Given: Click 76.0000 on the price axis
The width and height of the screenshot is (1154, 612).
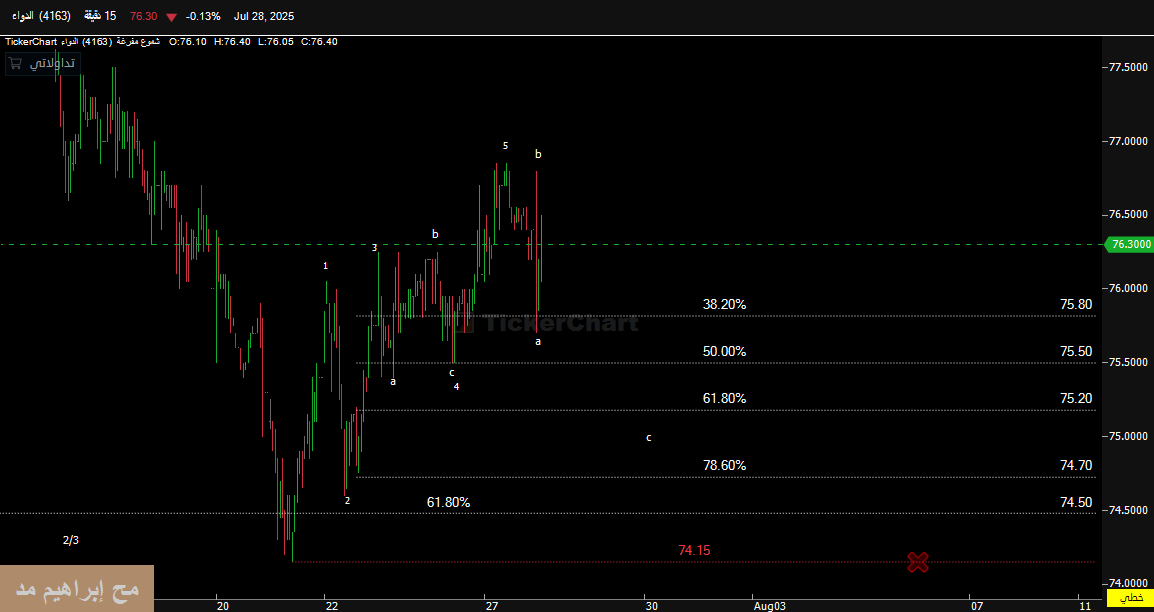Looking at the screenshot, I should pos(1129,288).
